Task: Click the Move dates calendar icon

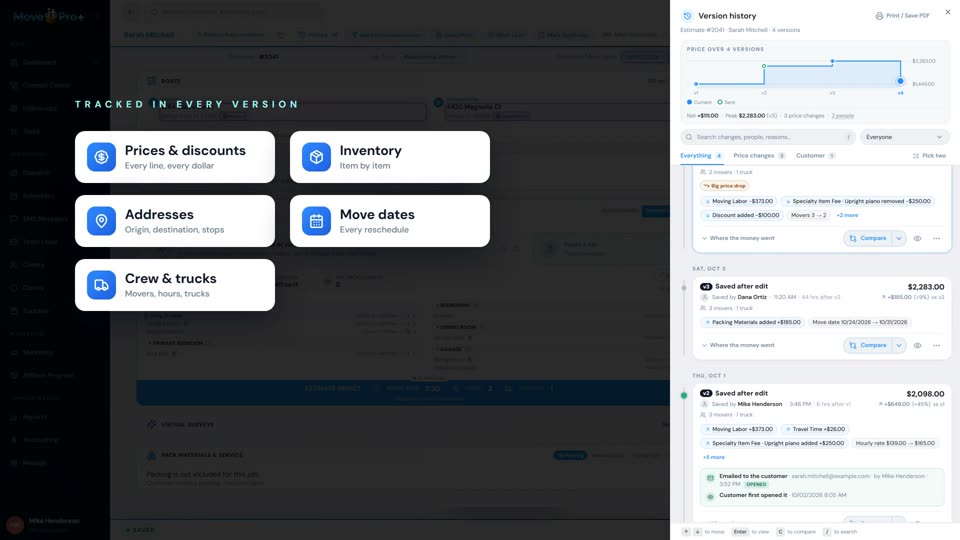Action: (x=316, y=221)
